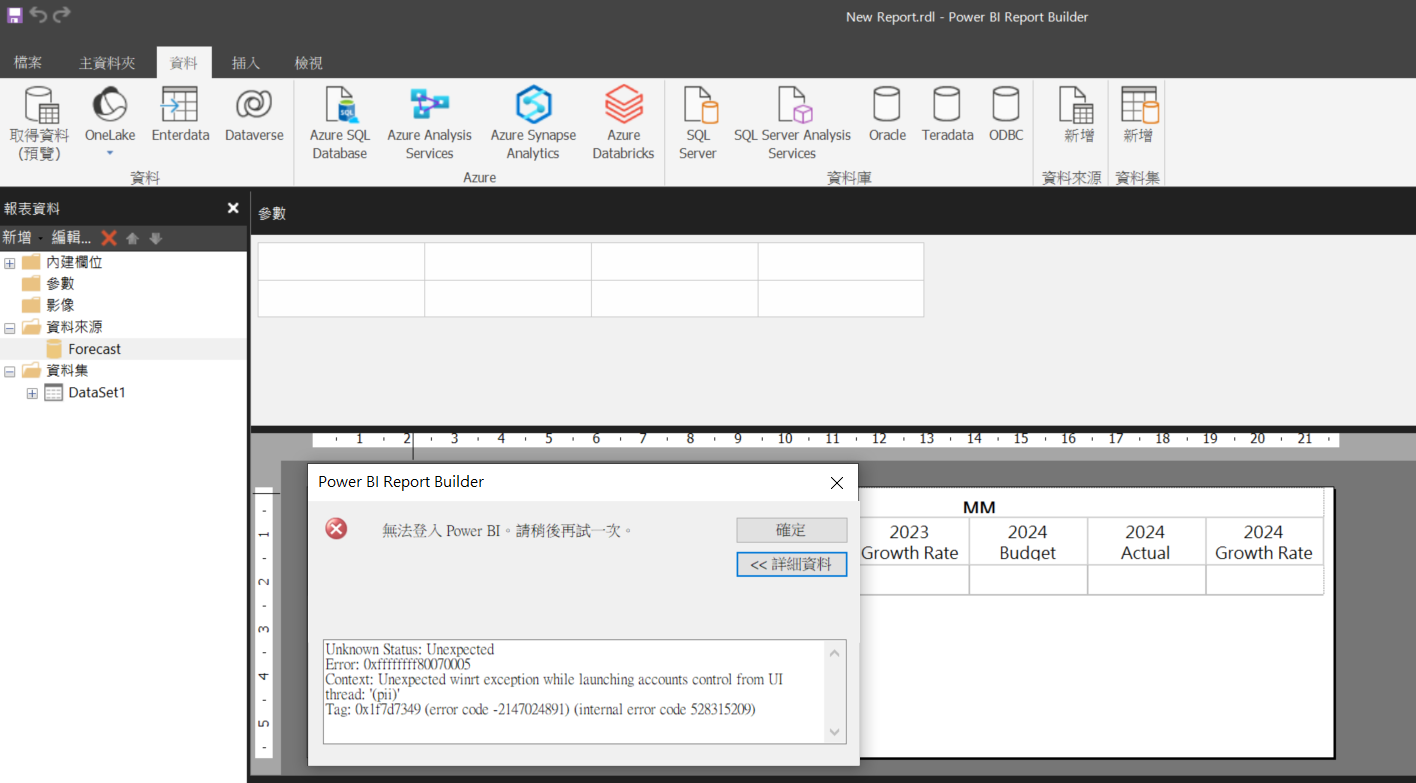Screen dimensions: 1416x783
Task: Select Azure SQL Database icon
Action: (x=340, y=123)
